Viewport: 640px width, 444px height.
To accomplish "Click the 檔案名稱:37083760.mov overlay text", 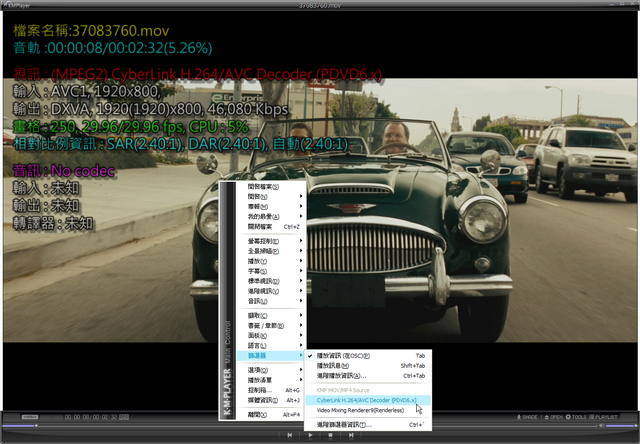I will (x=91, y=31).
